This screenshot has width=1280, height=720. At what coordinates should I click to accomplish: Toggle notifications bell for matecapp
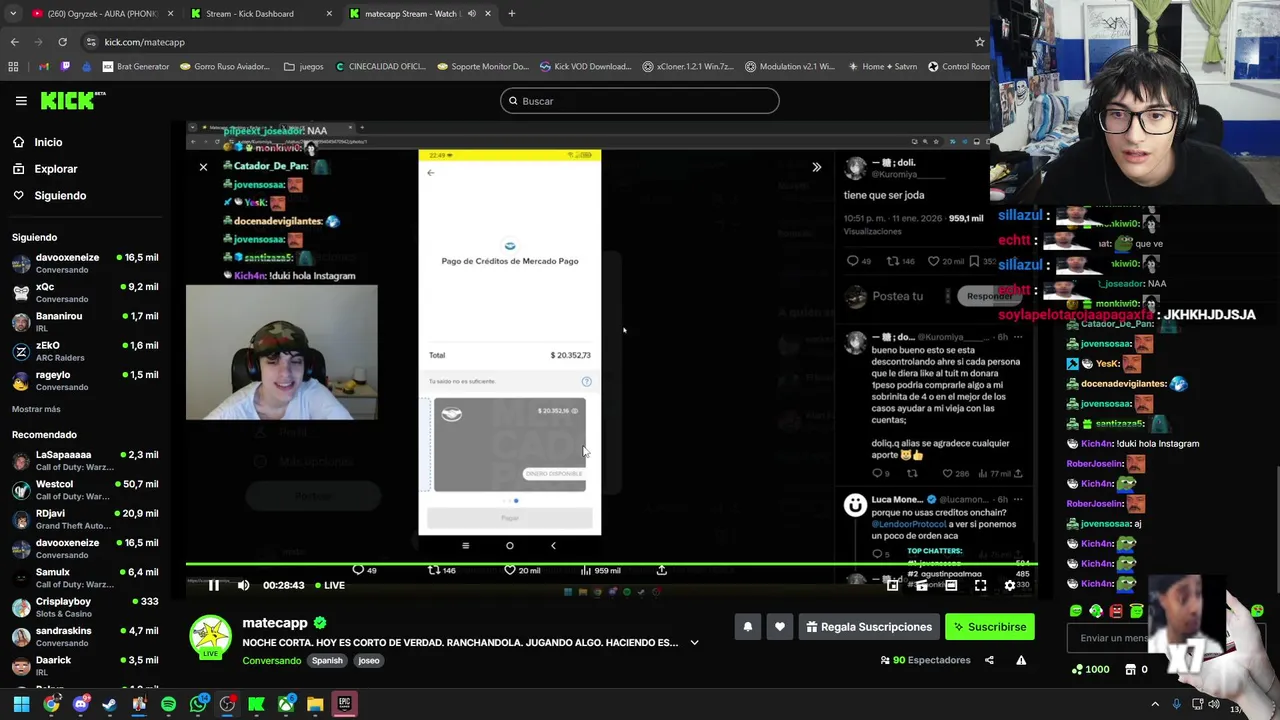point(747,627)
